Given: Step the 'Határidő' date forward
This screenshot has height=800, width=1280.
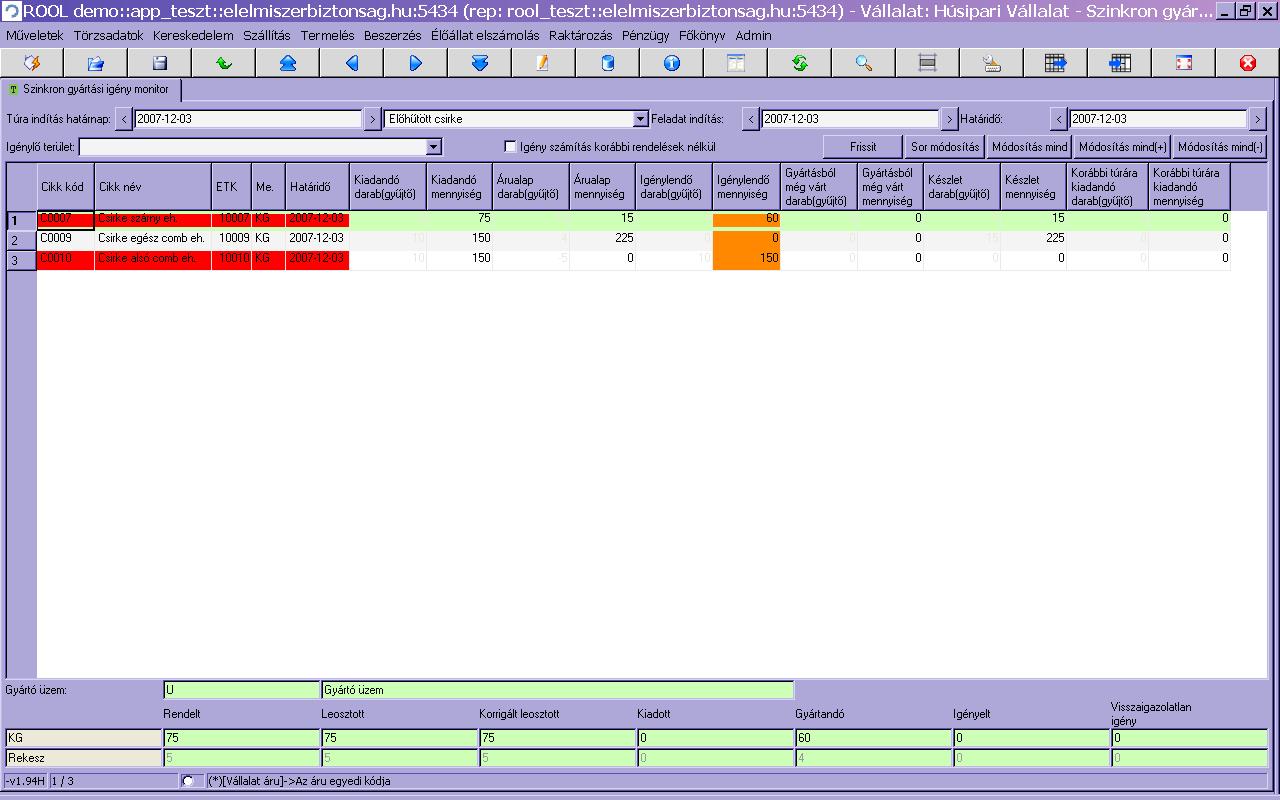Looking at the screenshot, I should coord(1258,119).
